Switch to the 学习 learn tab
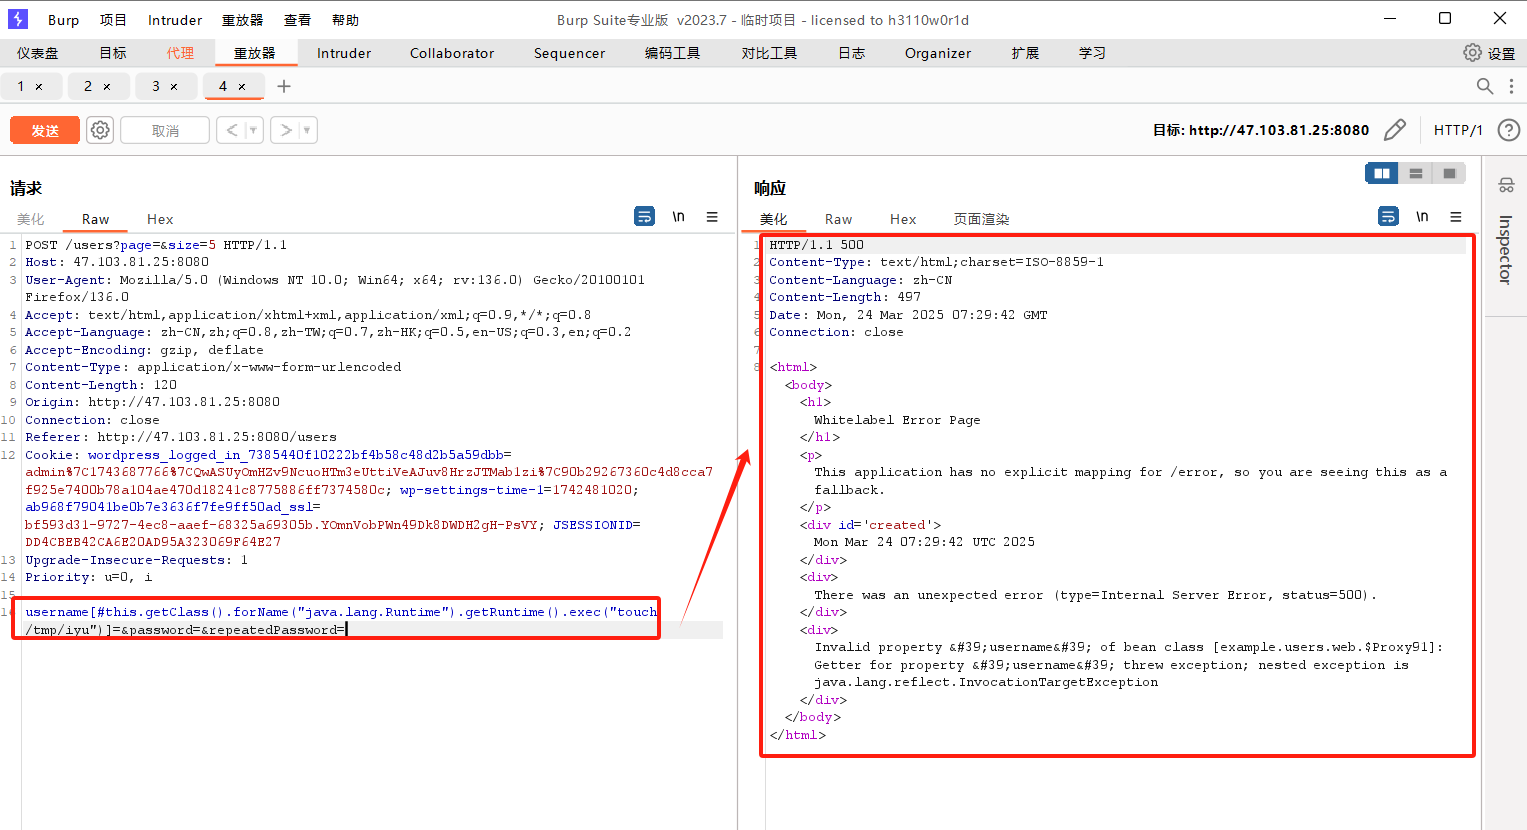Viewport: 1527px width, 830px height. tap(1092, 53)
